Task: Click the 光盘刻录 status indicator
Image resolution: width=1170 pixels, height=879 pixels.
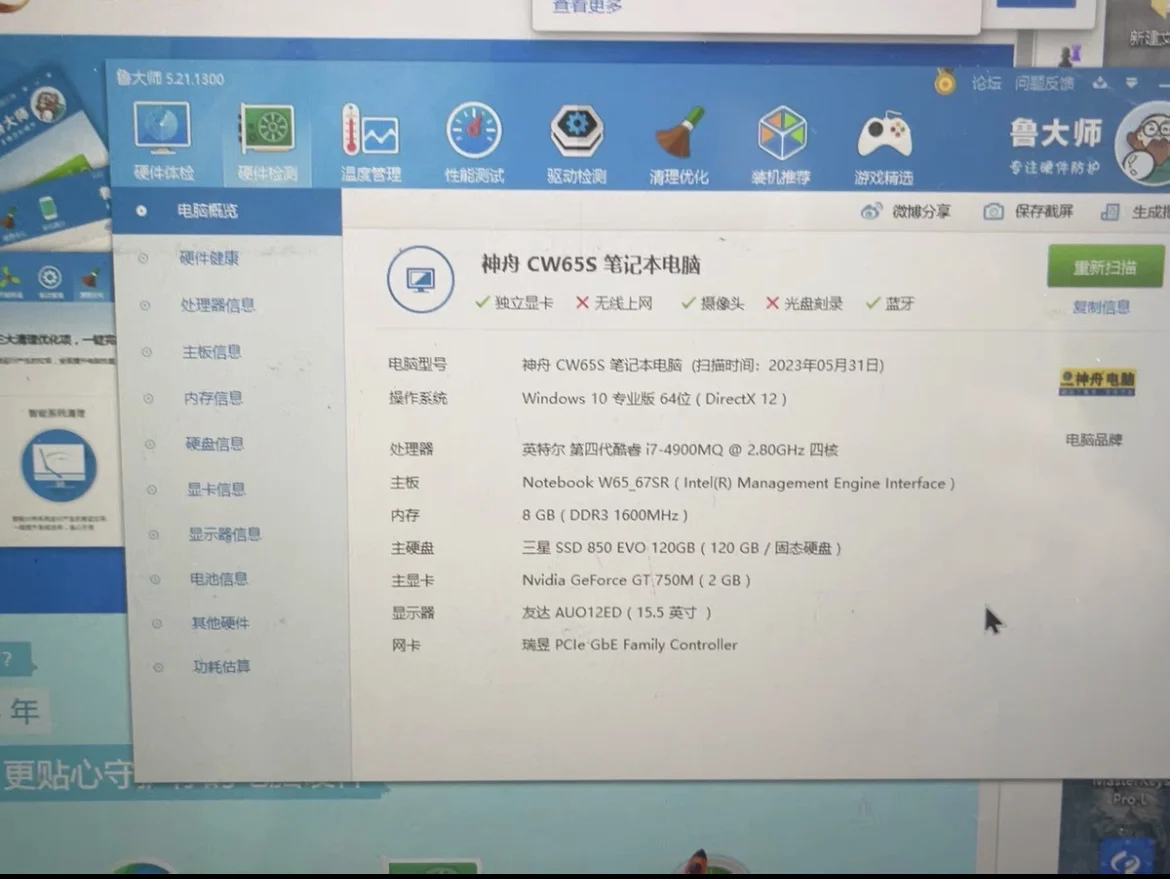Action: [804, 303]
